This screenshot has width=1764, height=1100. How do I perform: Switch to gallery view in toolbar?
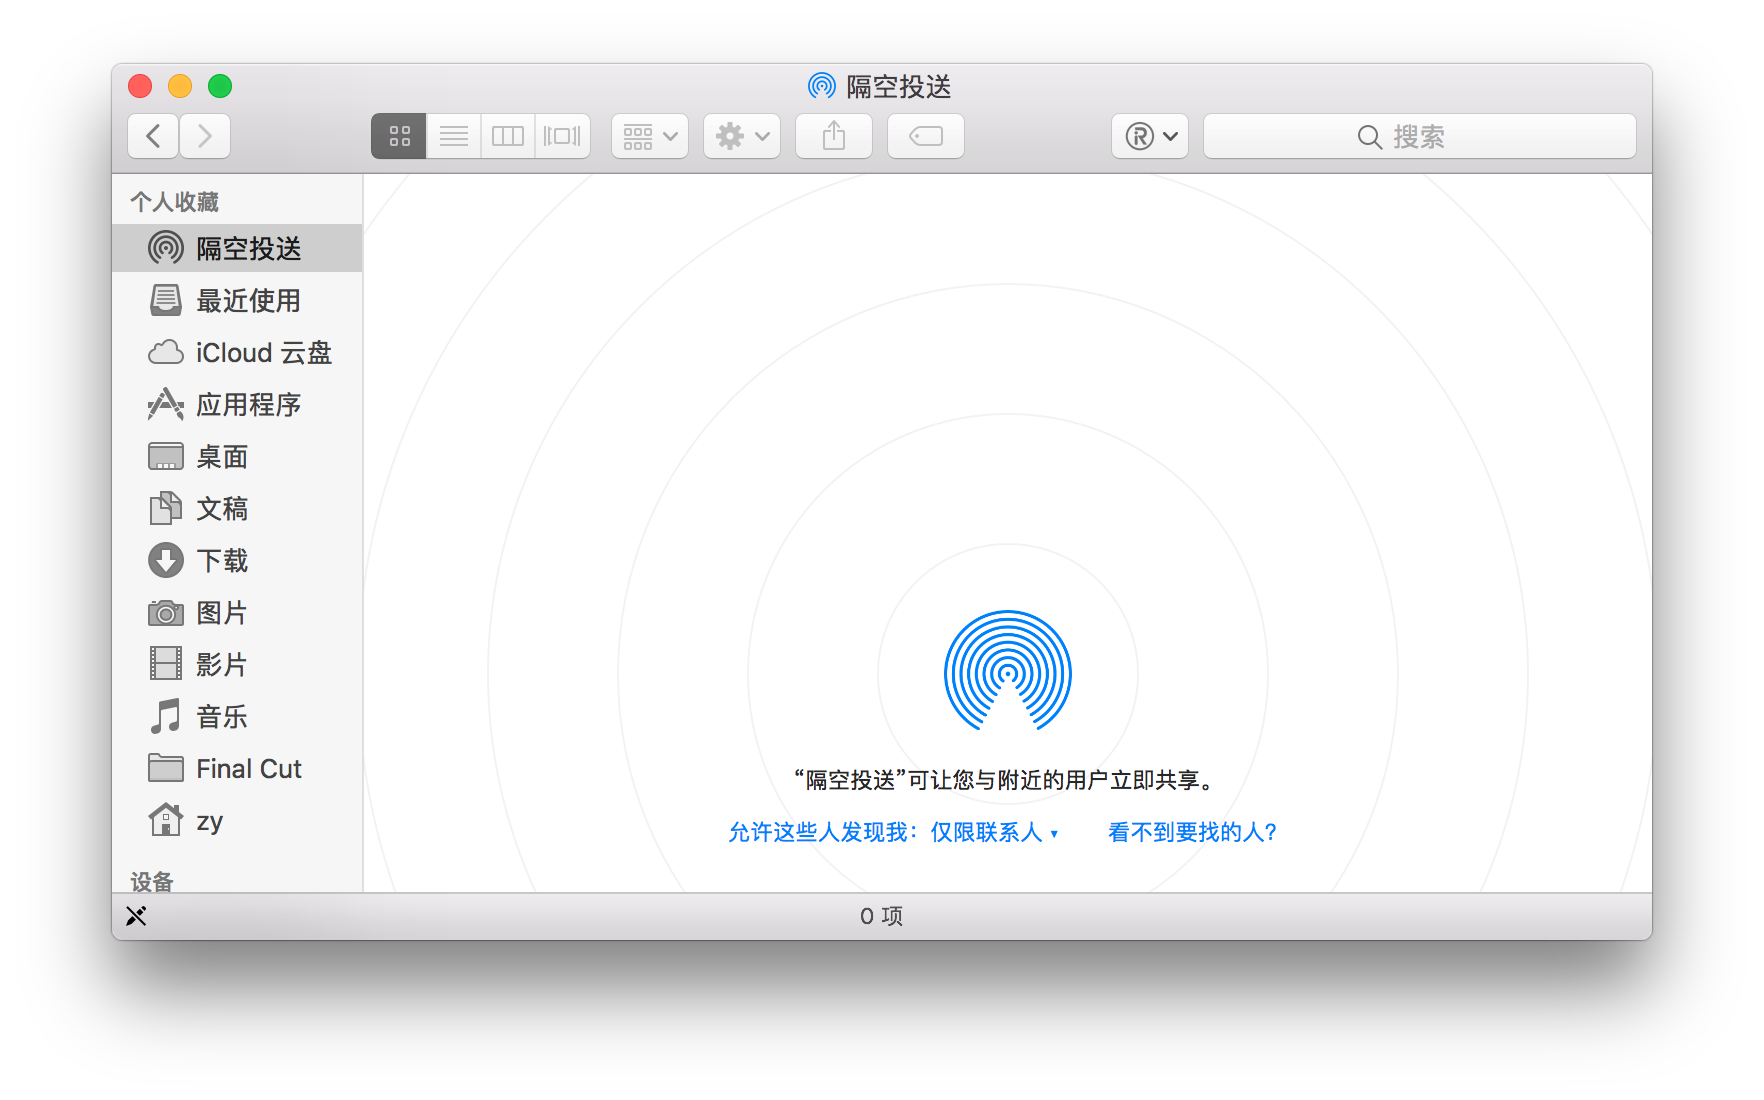(562, 136)
